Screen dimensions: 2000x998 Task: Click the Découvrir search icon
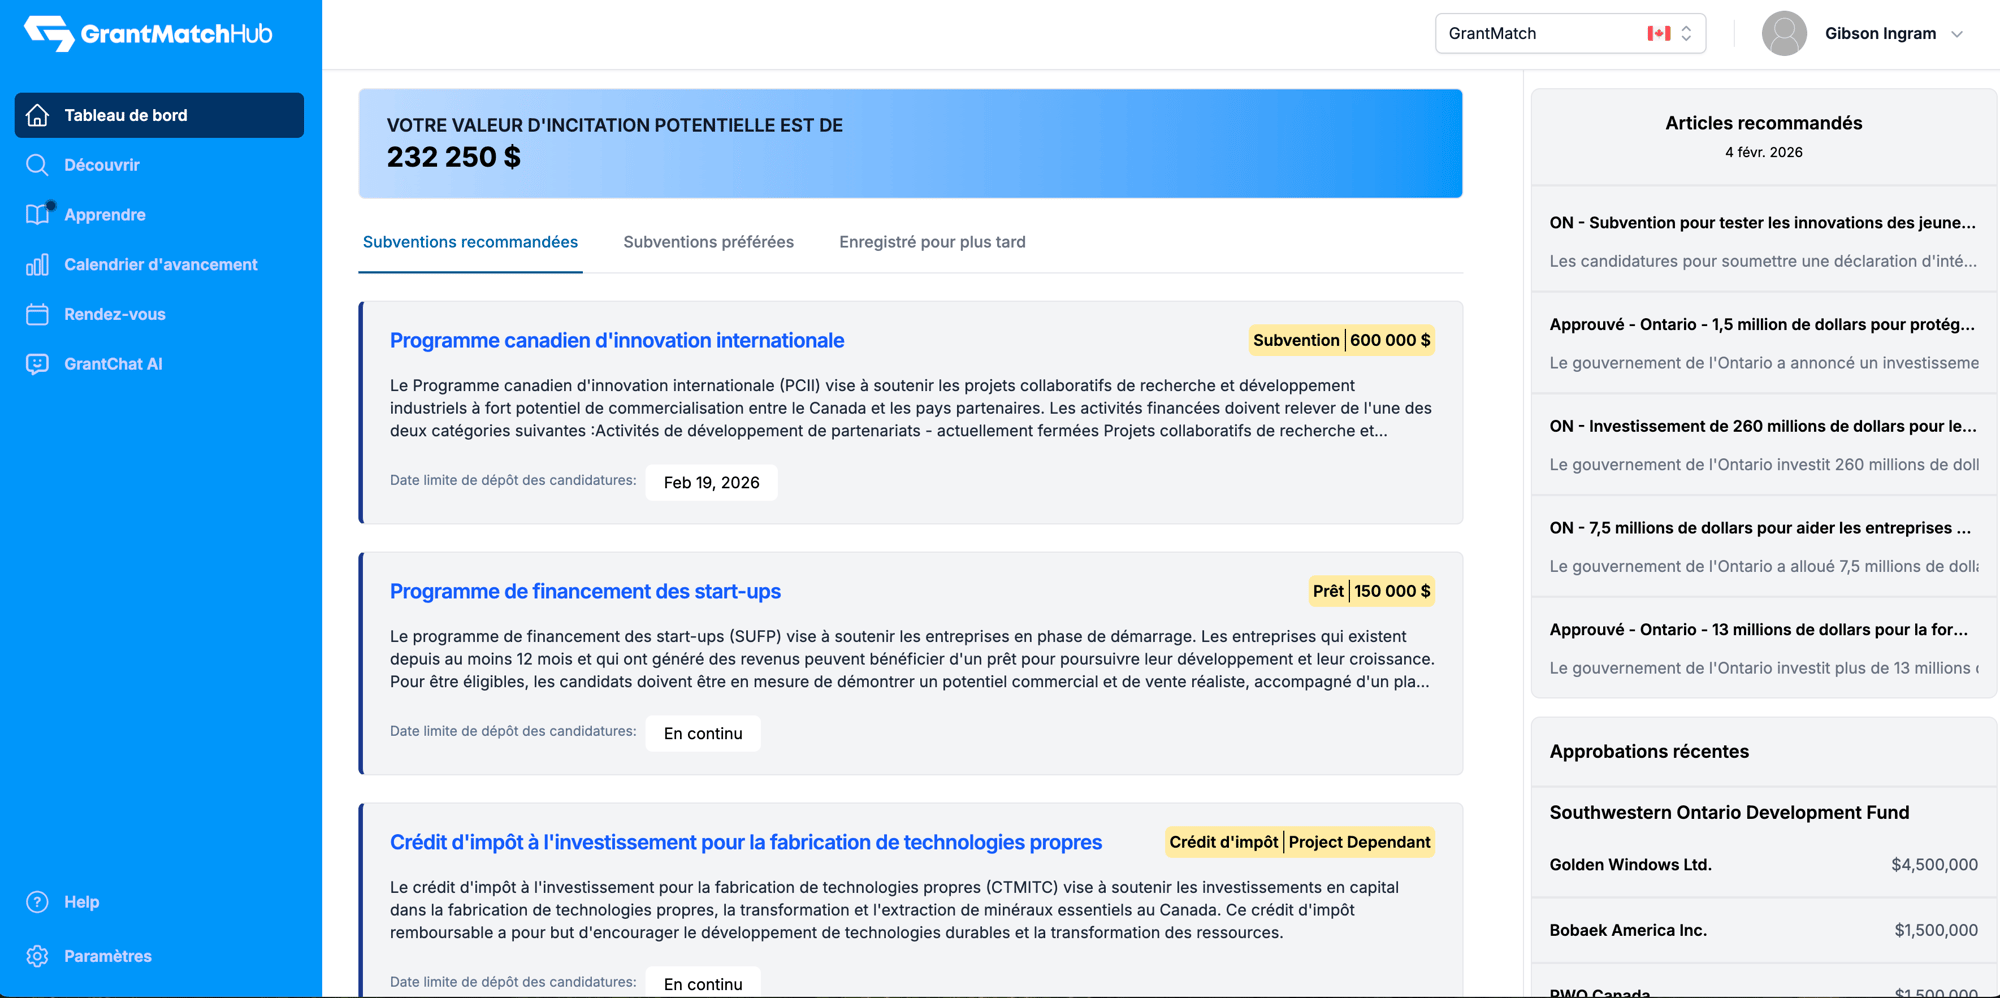click(38, 165)
